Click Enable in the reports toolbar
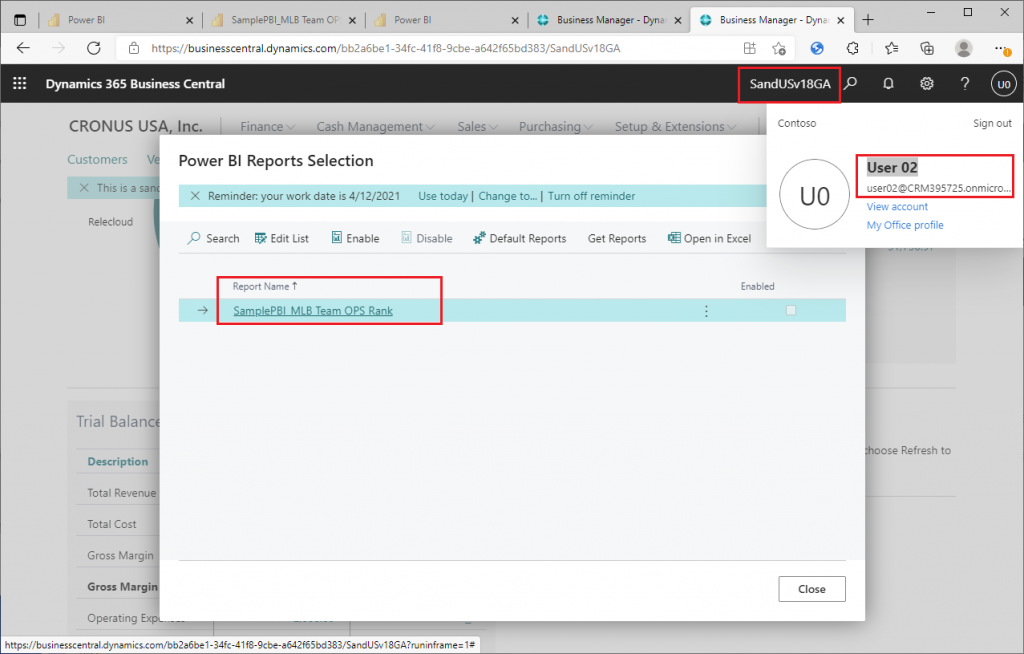This screenshot has width=1024, height=654. [355, 238]
